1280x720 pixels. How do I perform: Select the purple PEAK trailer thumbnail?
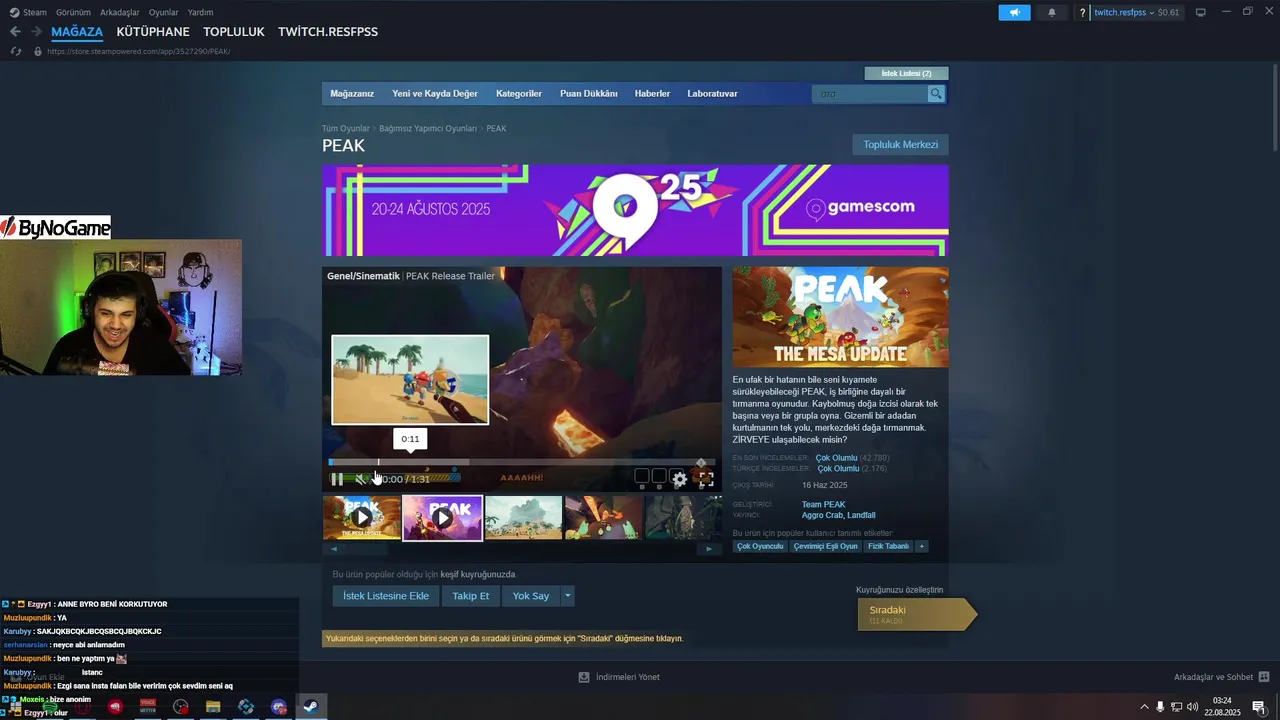point(442,517)
